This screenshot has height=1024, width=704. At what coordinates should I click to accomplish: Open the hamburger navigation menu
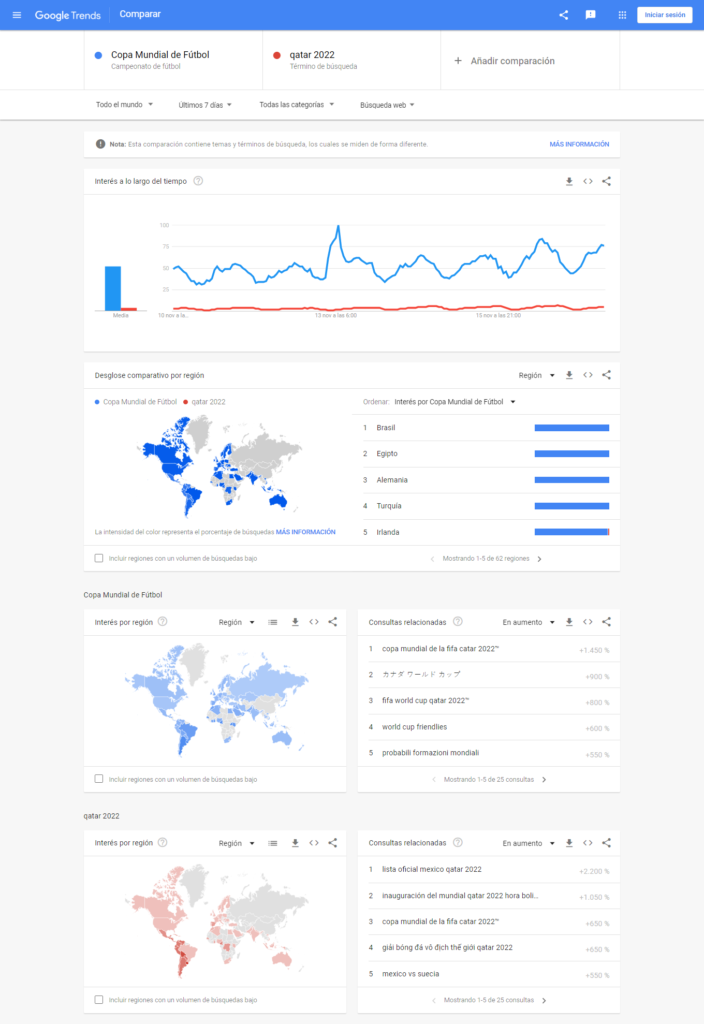[x=17, y=14]
